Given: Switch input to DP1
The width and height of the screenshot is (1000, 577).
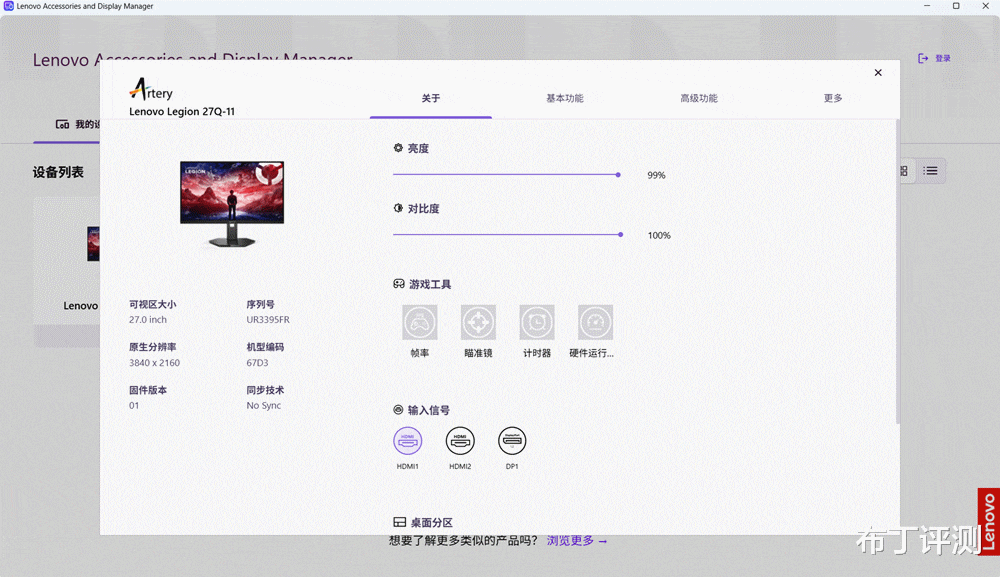Looking at the screenshot, I should click(511, 441).
